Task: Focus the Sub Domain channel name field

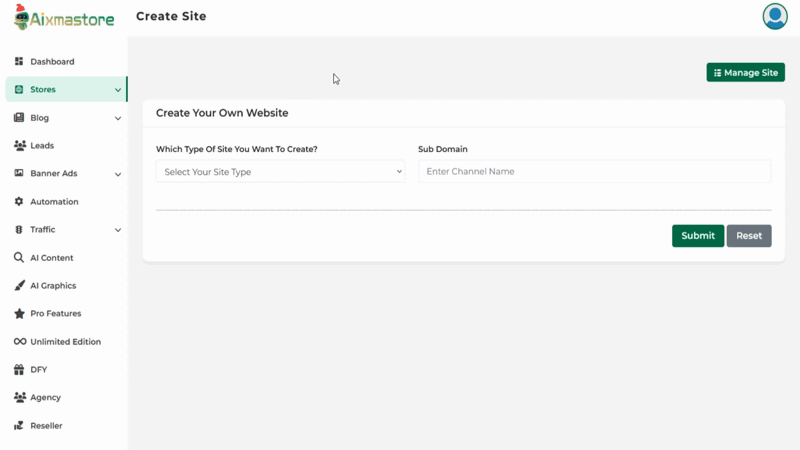Action: [x=594, y=171]
